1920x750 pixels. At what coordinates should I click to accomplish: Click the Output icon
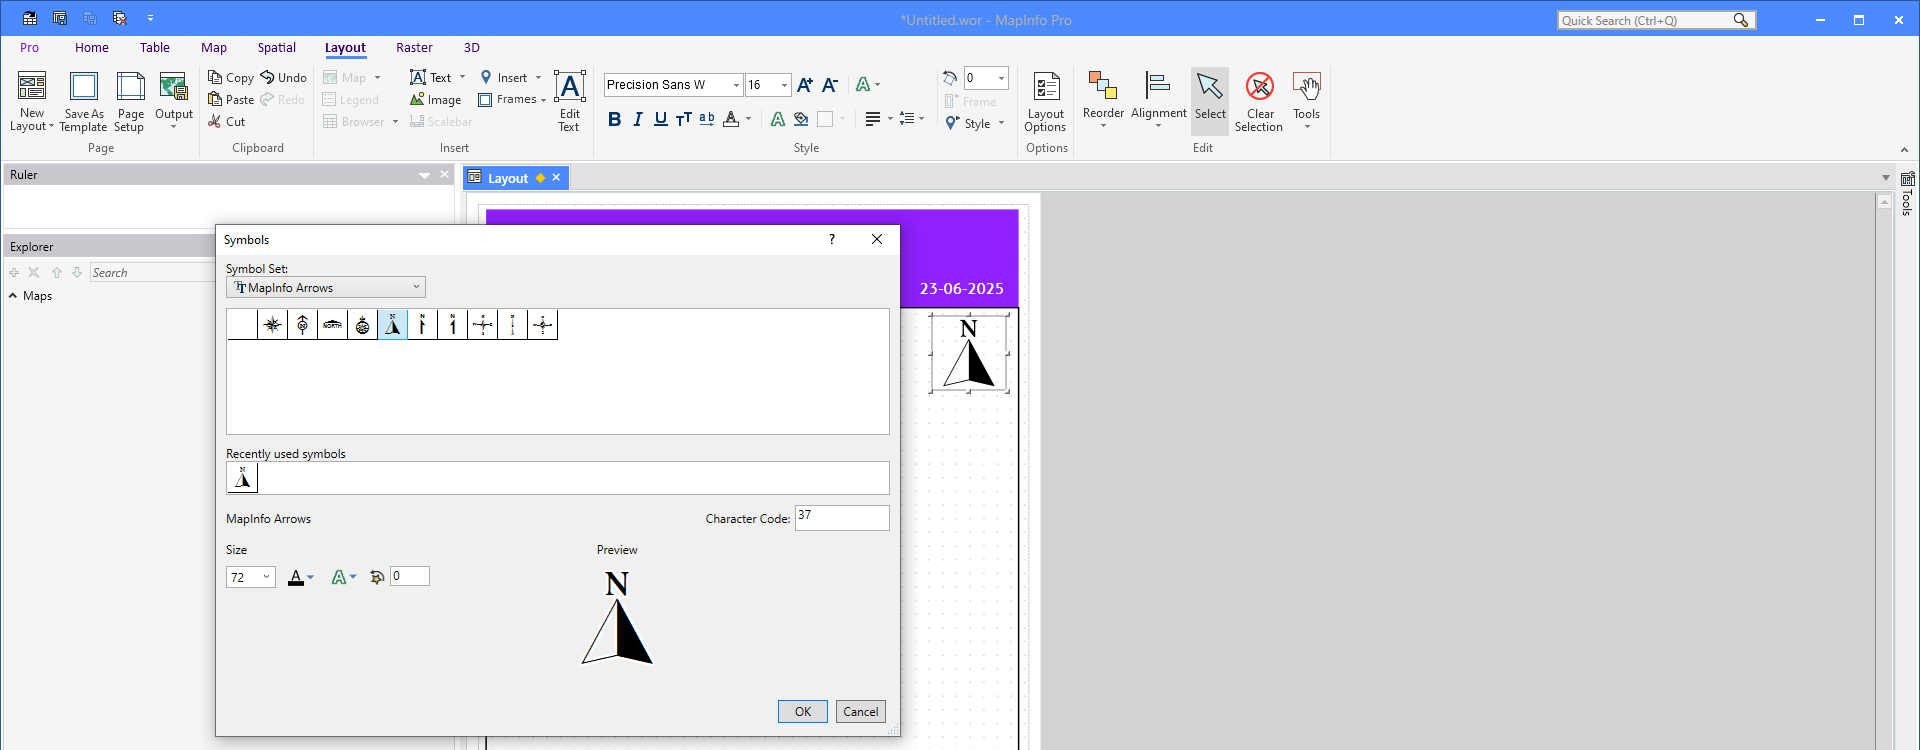pyautogui.click(x=174, y=87)
